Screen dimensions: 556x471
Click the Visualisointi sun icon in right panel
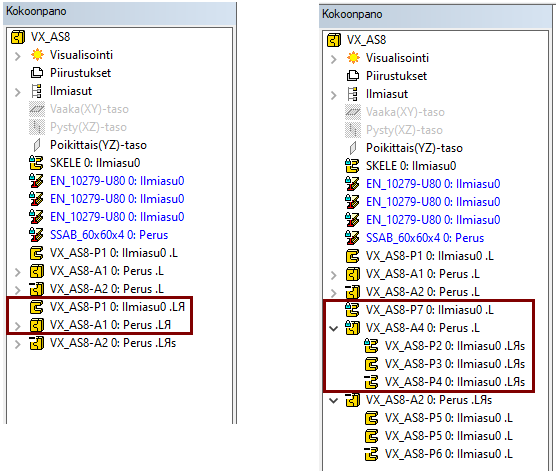coord(353,58)
